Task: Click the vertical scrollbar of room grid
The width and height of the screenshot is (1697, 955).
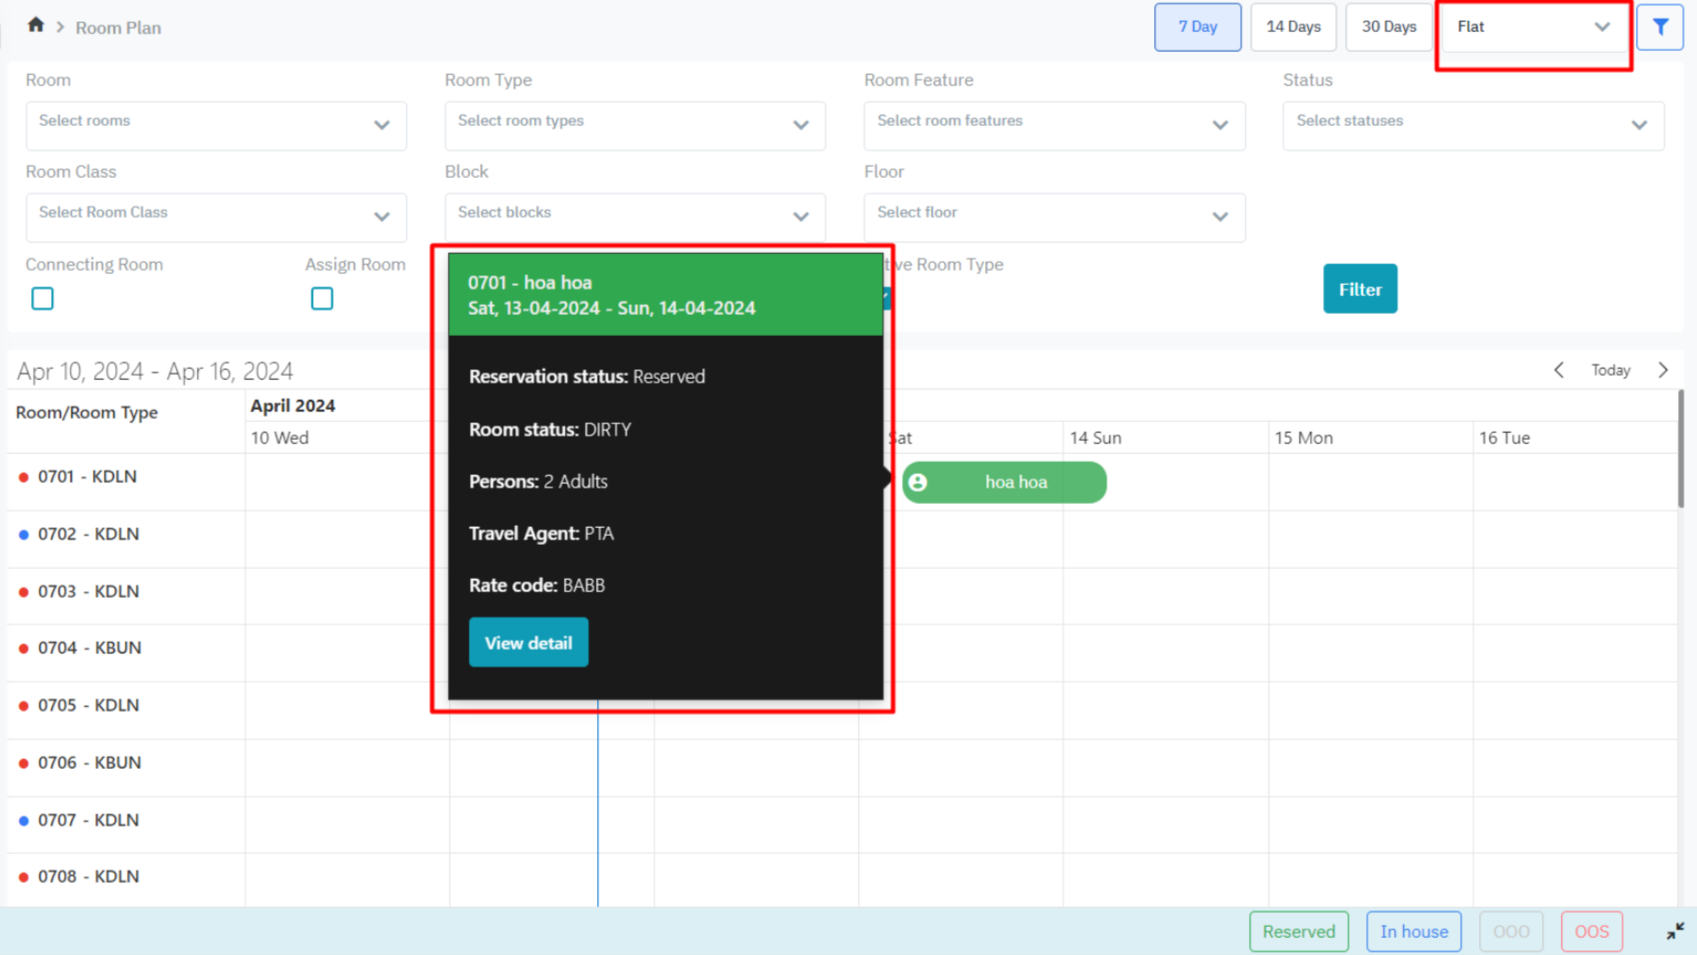Action: 1680,450
